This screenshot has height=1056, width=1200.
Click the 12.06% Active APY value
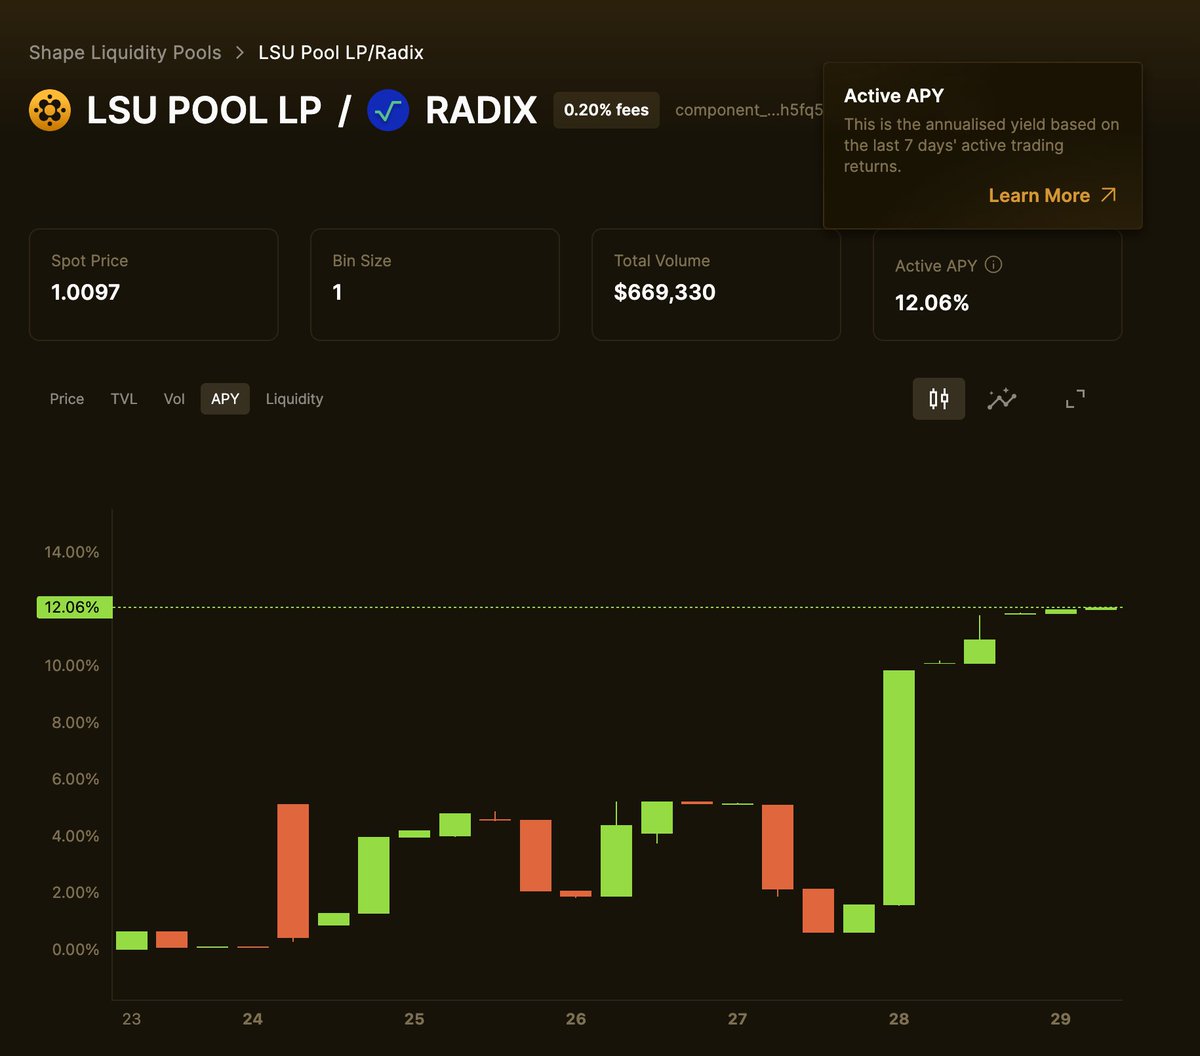(932, 303)
